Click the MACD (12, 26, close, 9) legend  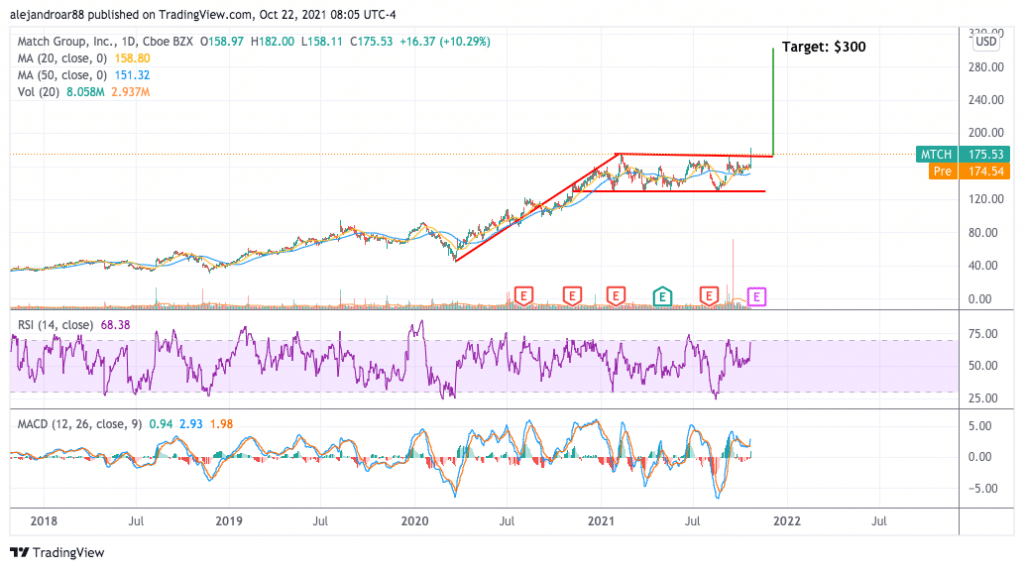[80, 424]
